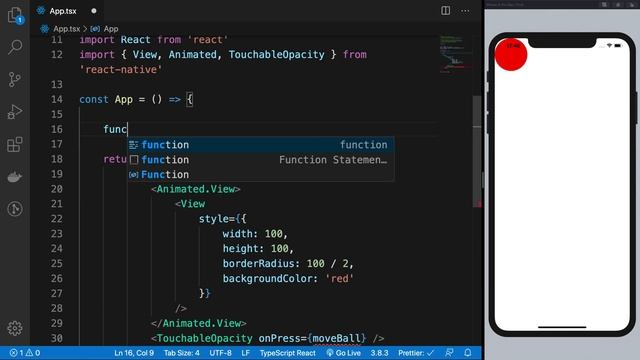Click the editor vertical scrollbar

coord(477,151)
